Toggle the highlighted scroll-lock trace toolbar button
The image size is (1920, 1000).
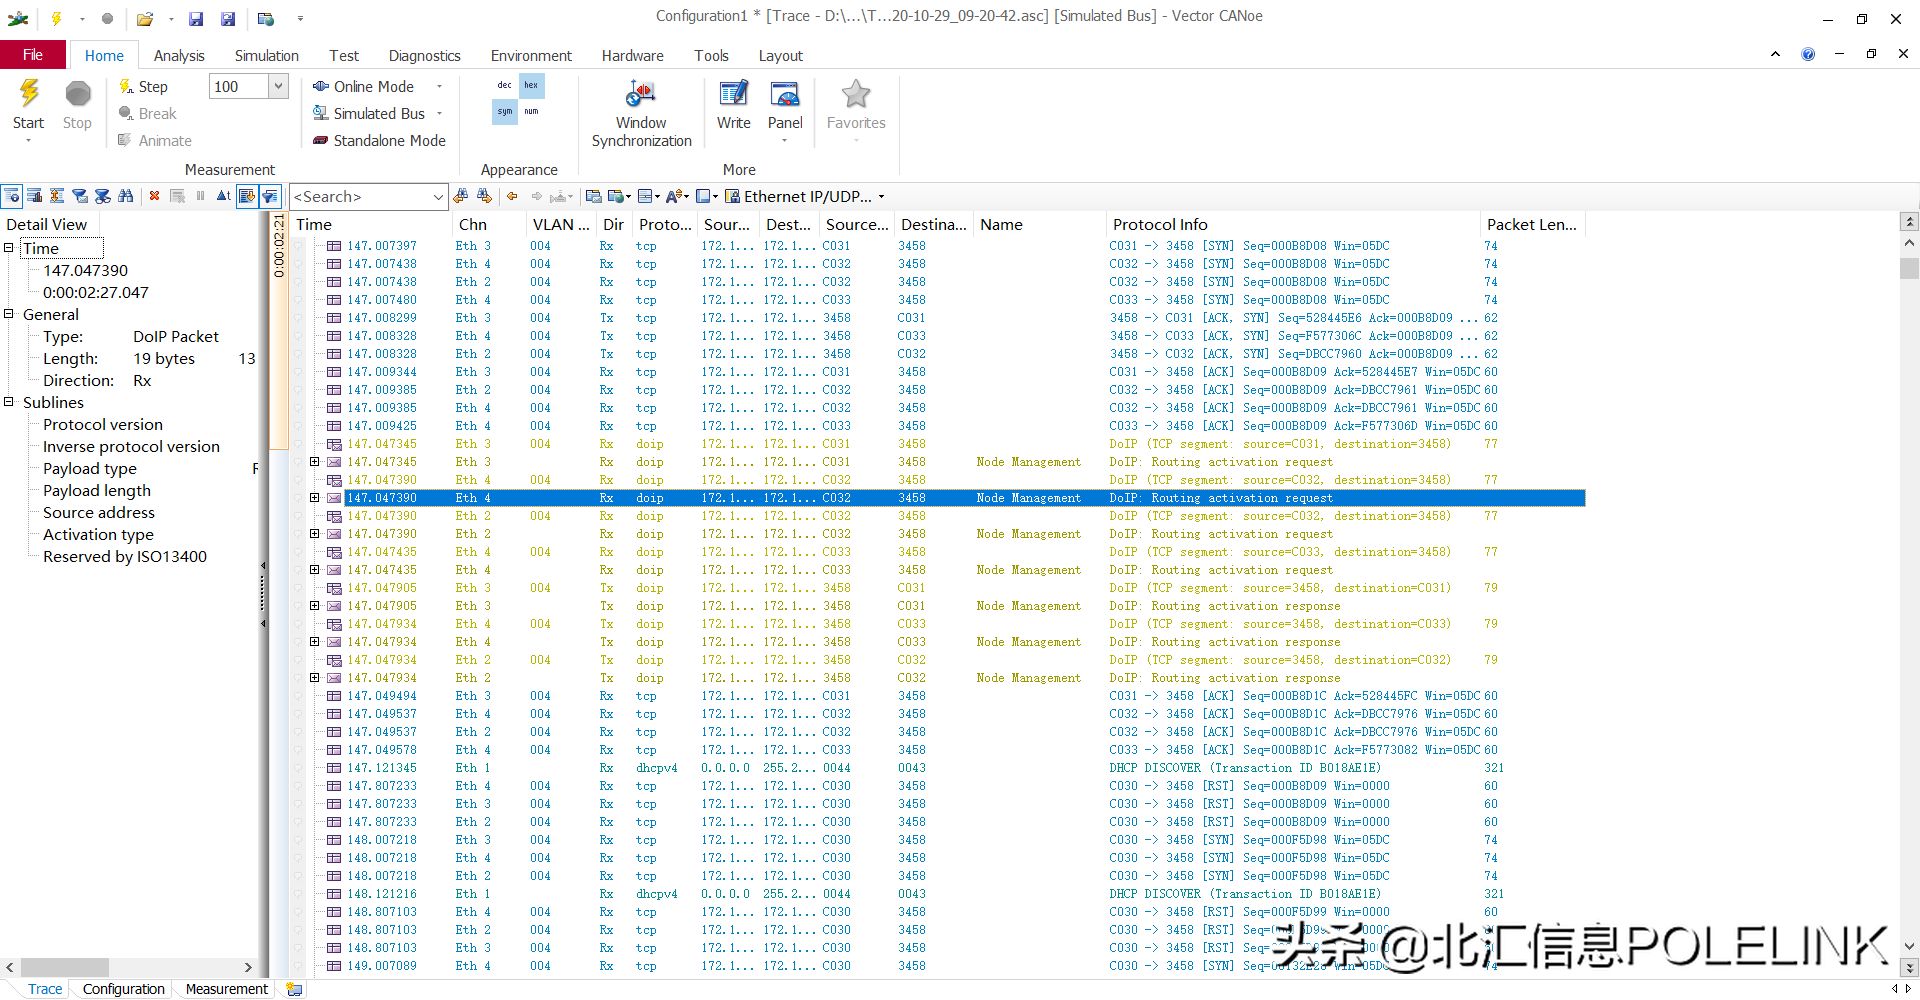coord(246,196)
